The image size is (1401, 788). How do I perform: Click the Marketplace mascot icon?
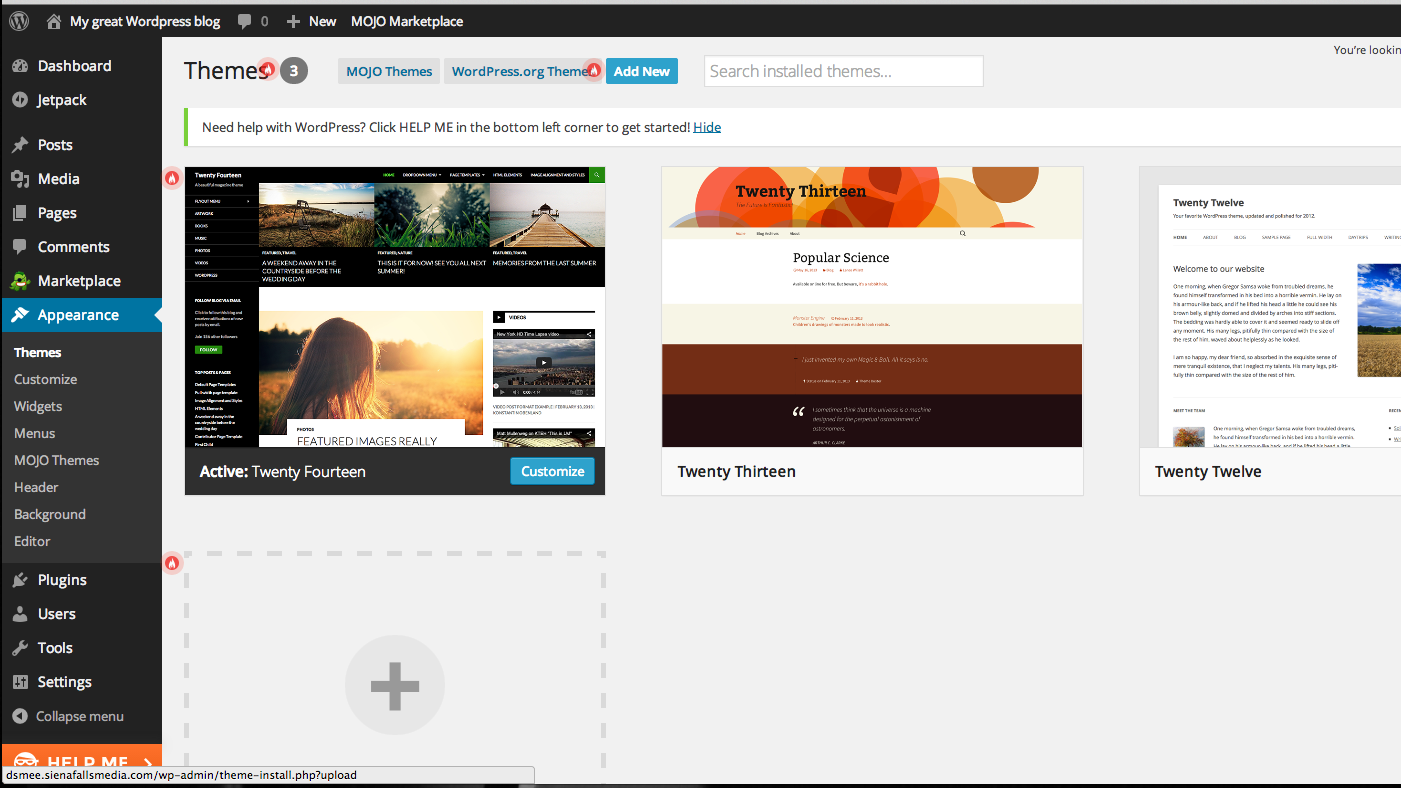(x=19, y=281)
